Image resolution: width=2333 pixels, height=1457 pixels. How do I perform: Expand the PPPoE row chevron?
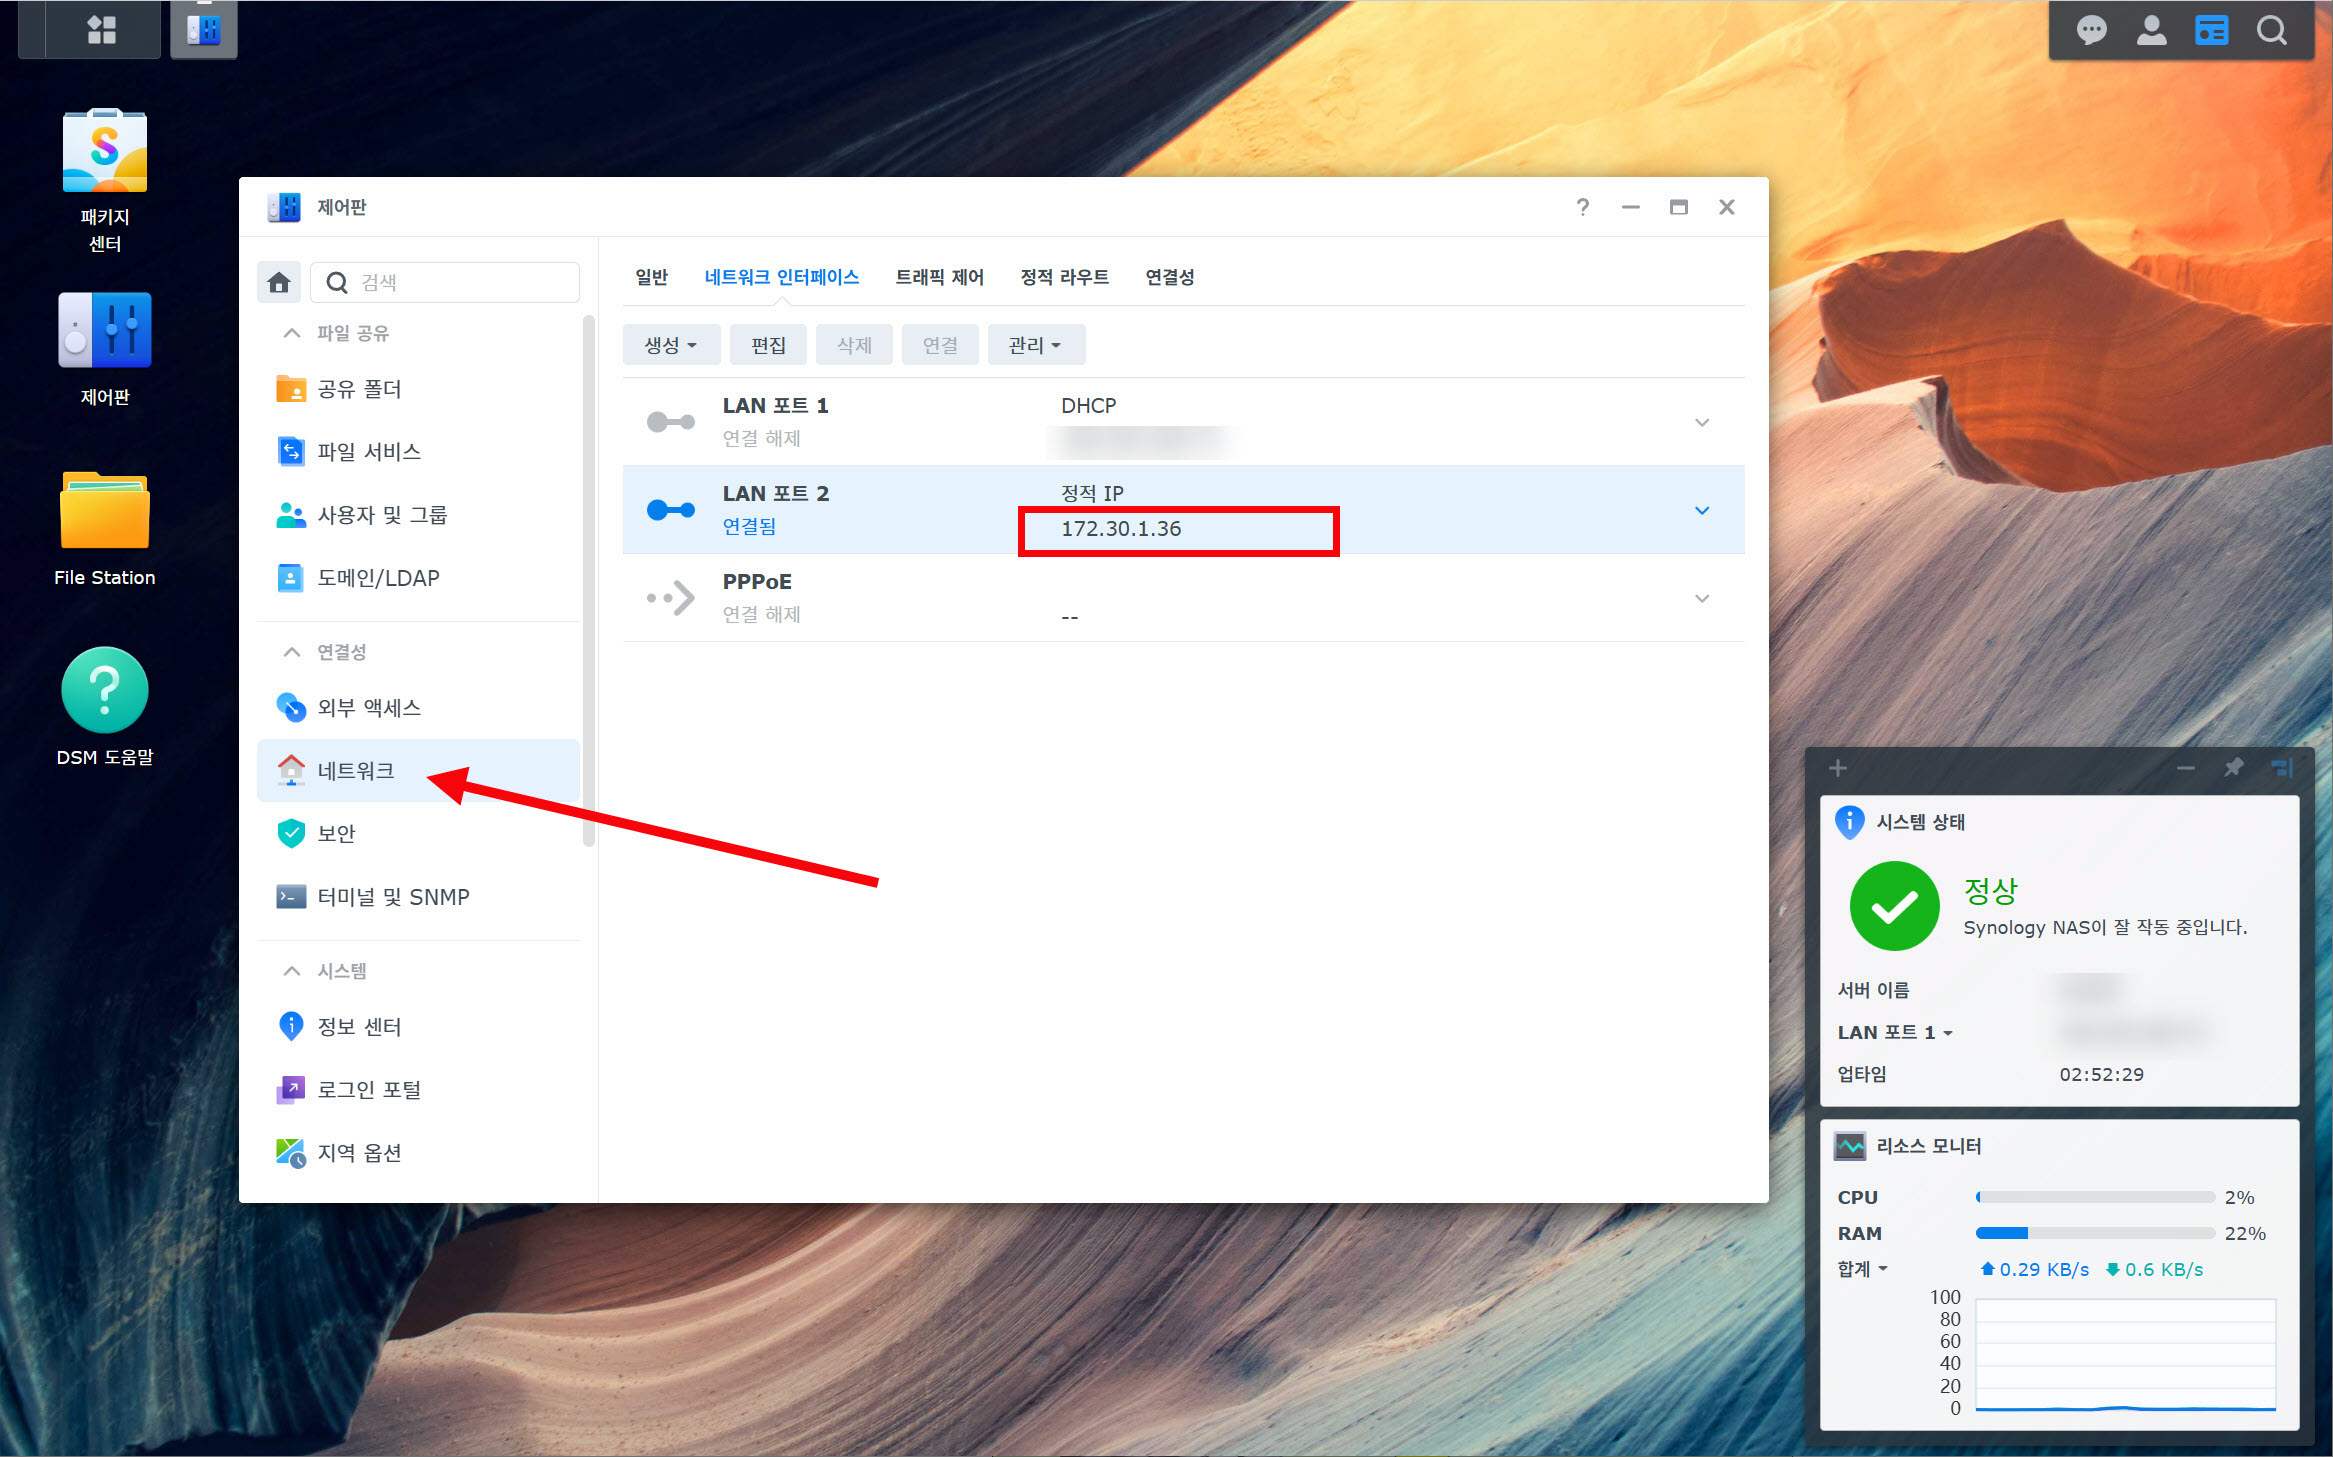1701,598
